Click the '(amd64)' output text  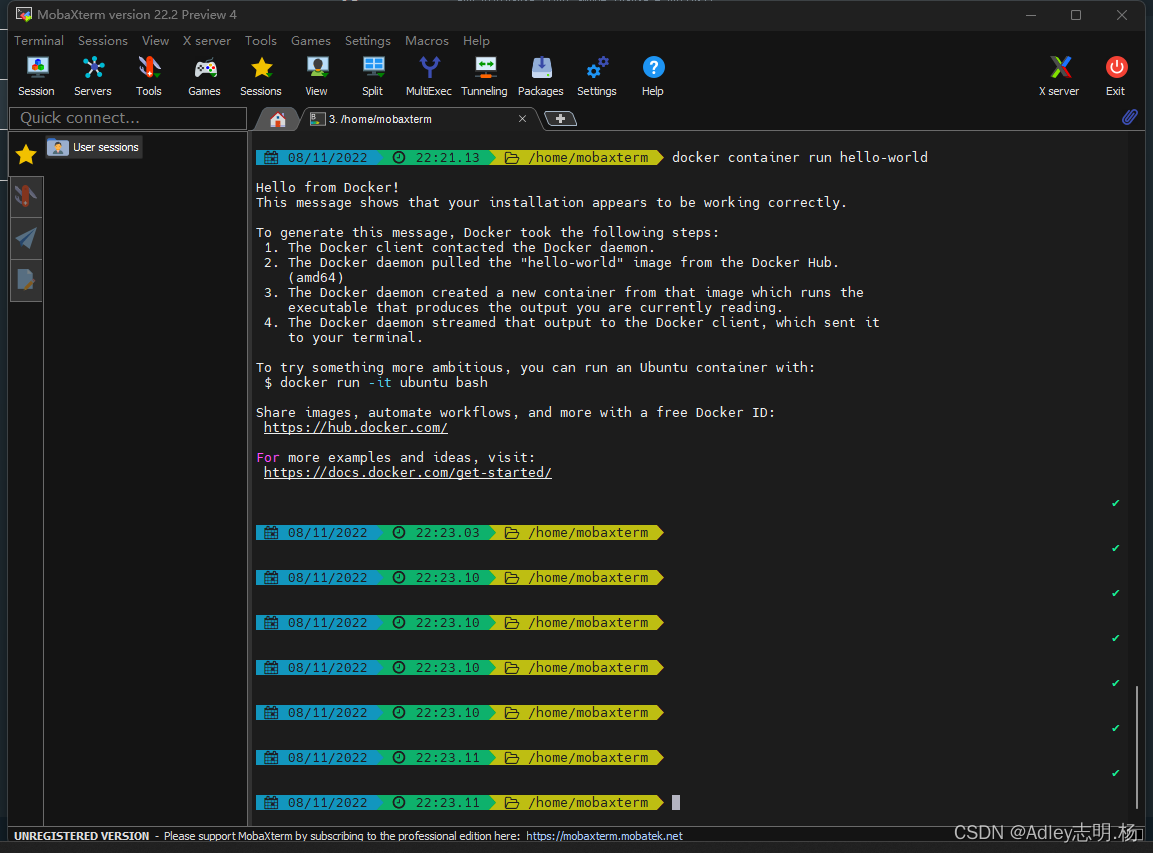pyautogui.click(x=316, y=277)
